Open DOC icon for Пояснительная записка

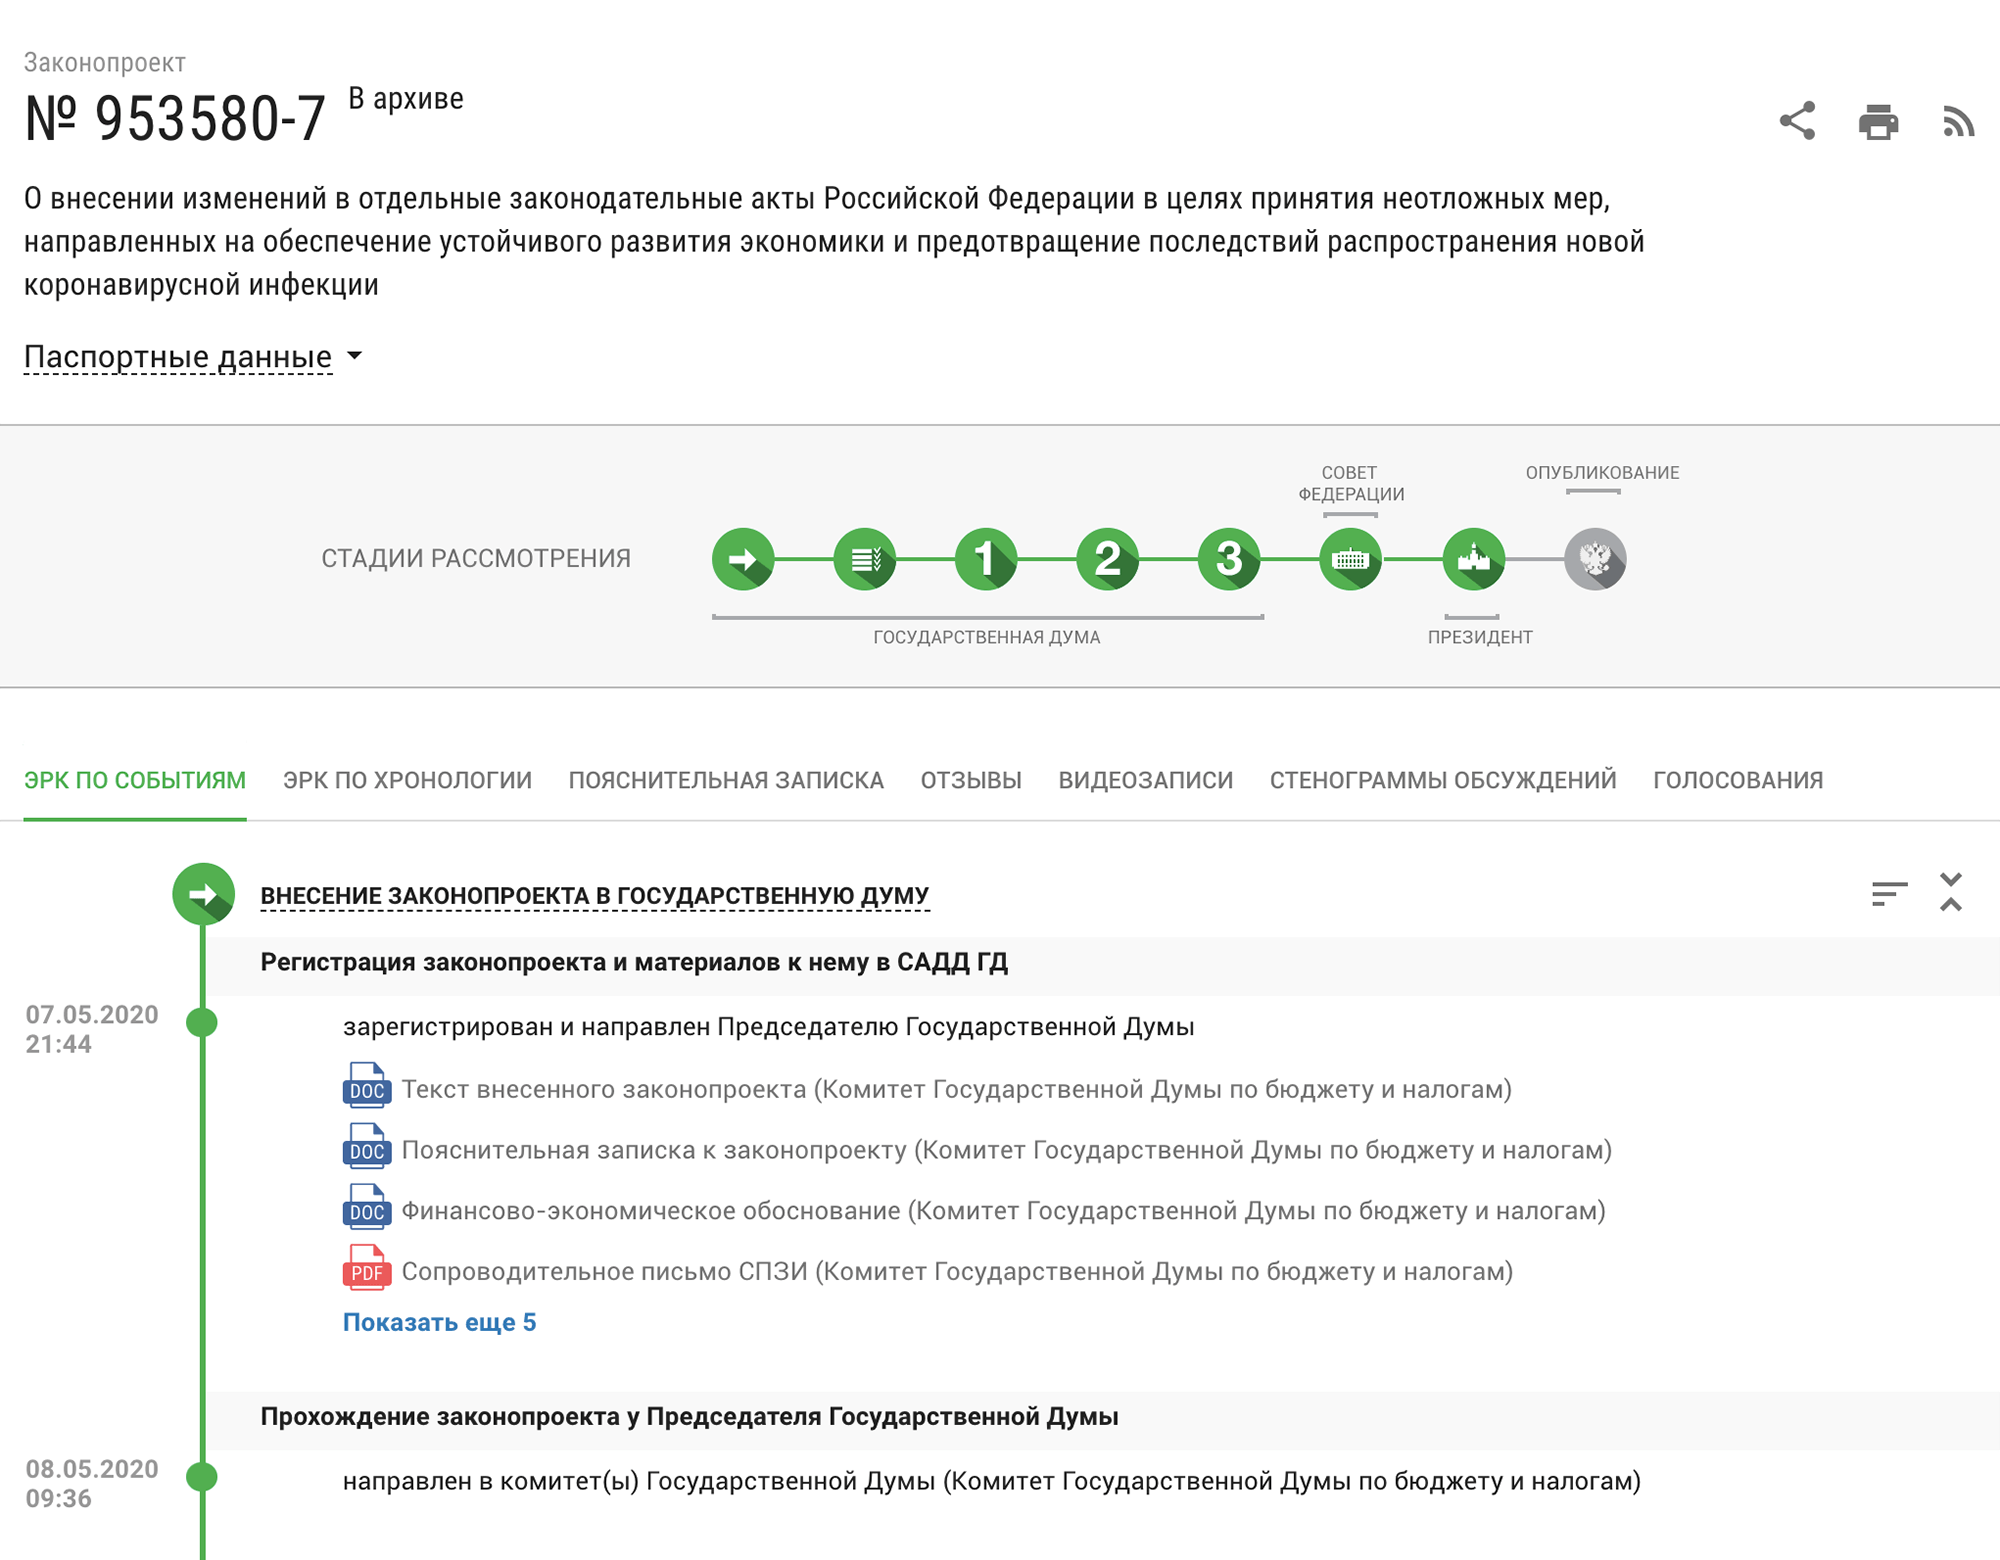coord(366,1147)
